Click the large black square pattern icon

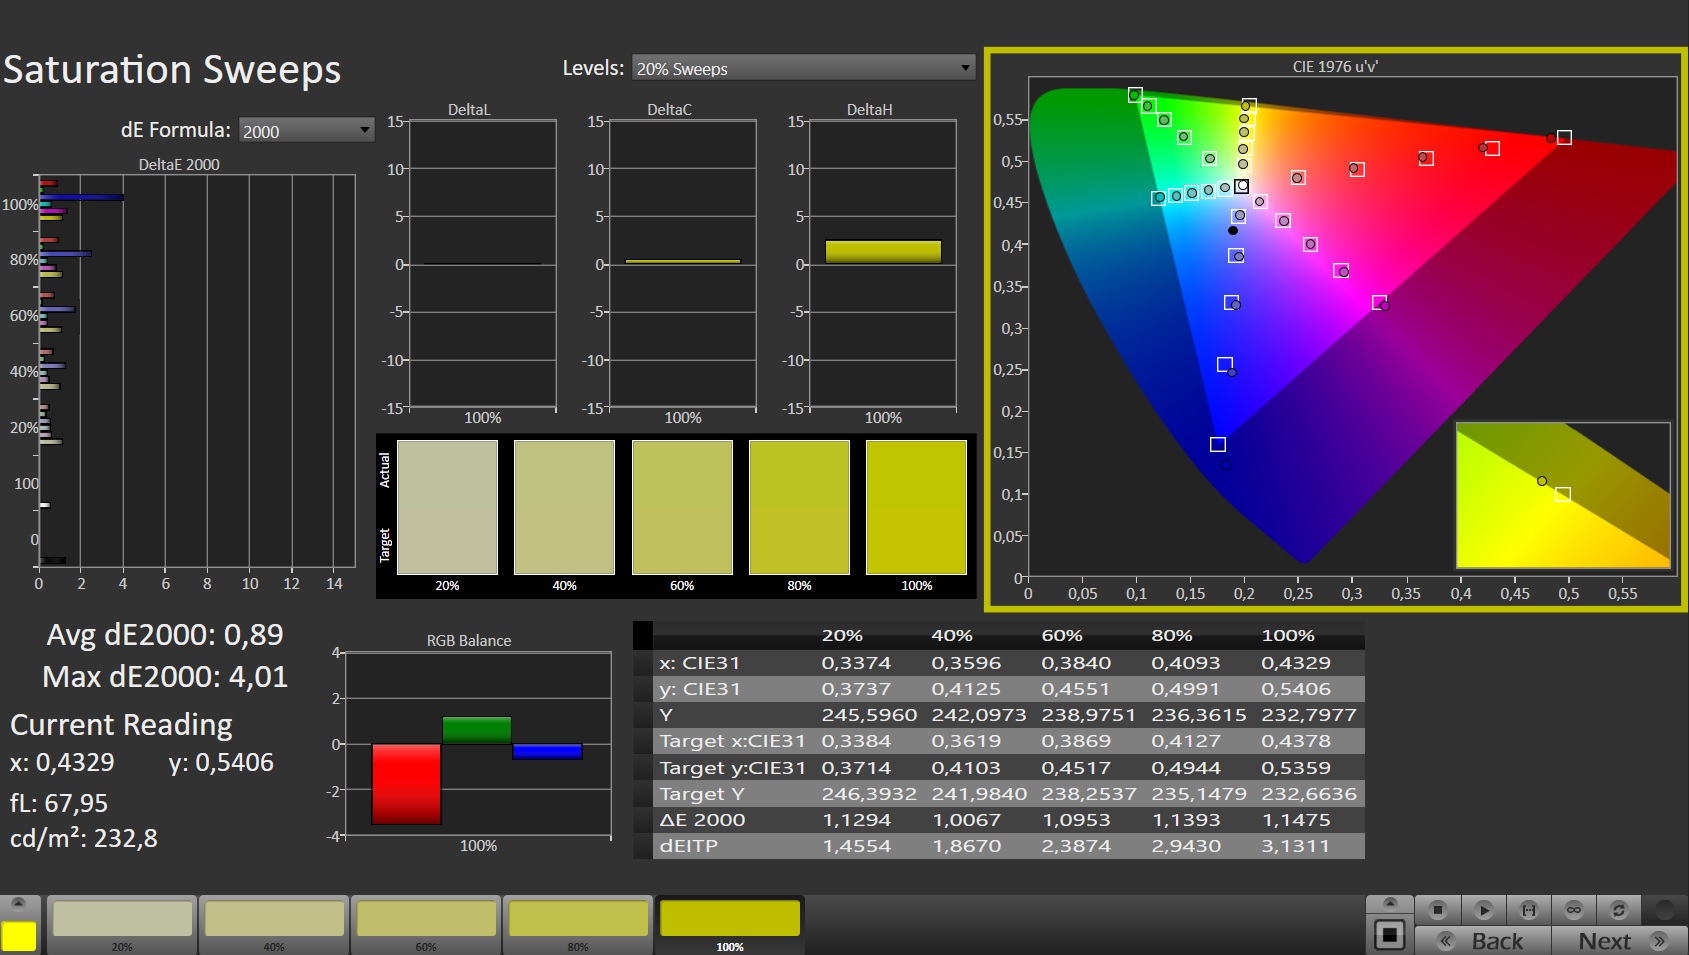click(1389, 936)
